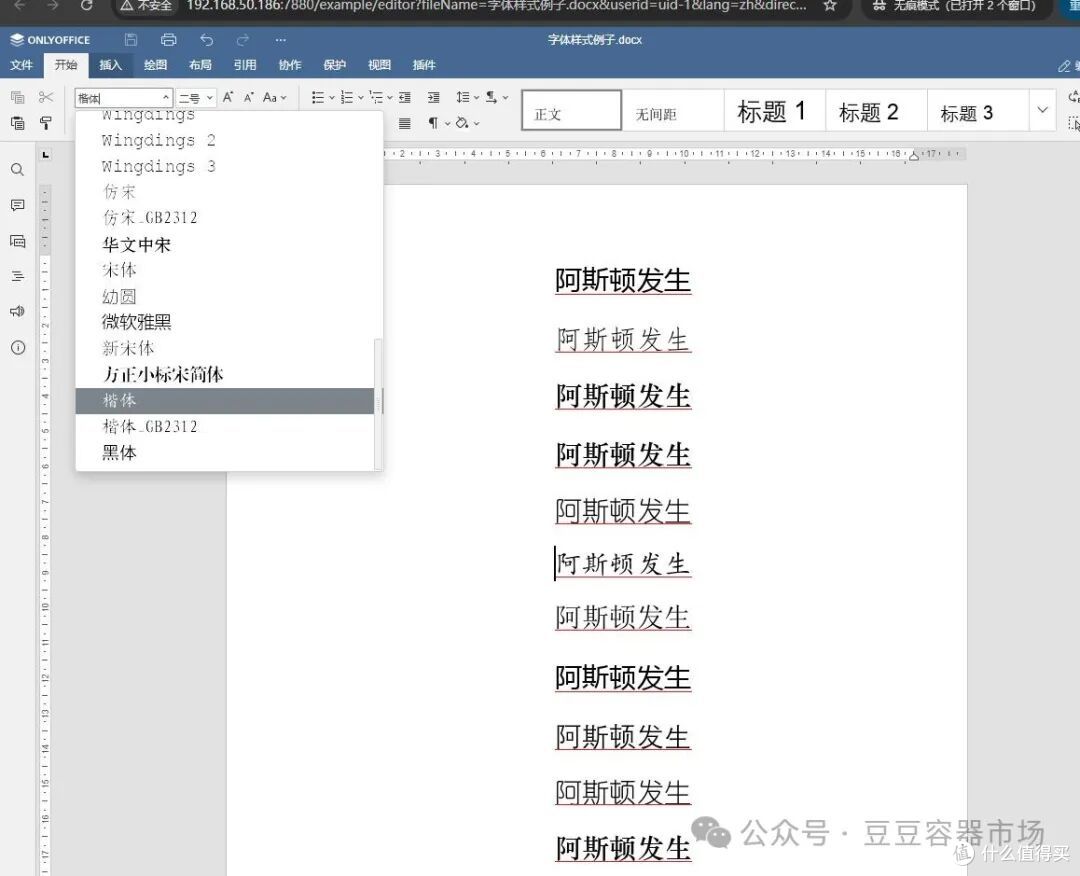Select 方正小标宋简体 font from list
The image size is (1080, 876).
coord(225,375)
